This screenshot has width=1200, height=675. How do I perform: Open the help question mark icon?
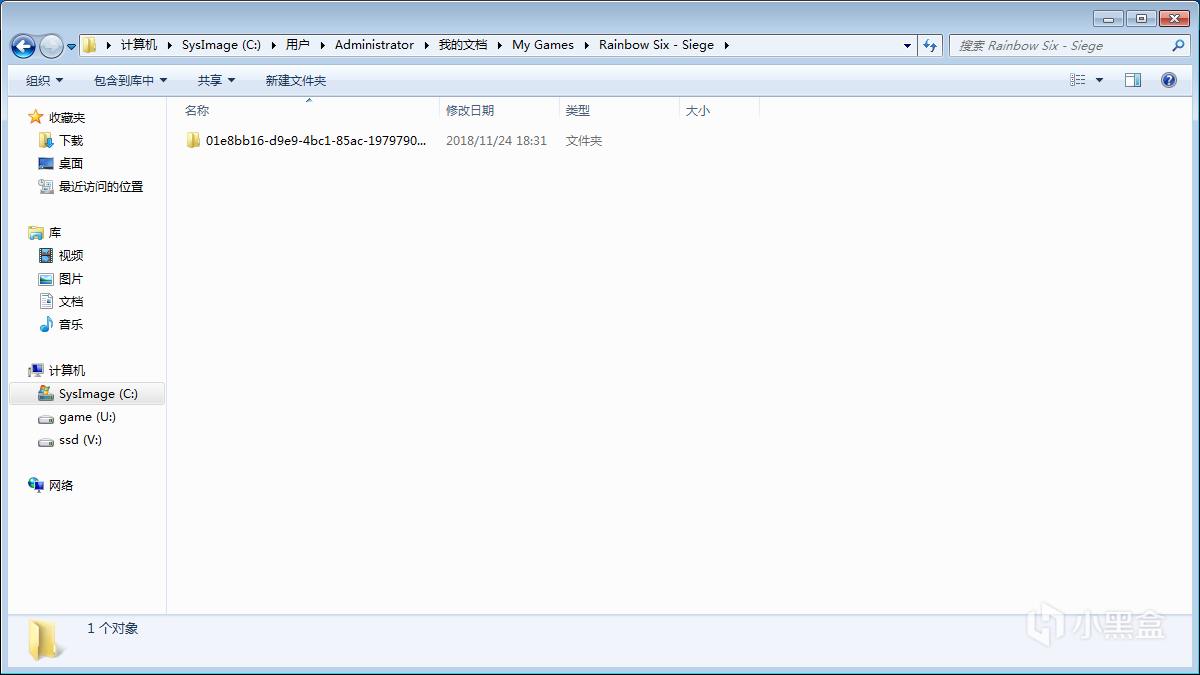(1168, 80)
